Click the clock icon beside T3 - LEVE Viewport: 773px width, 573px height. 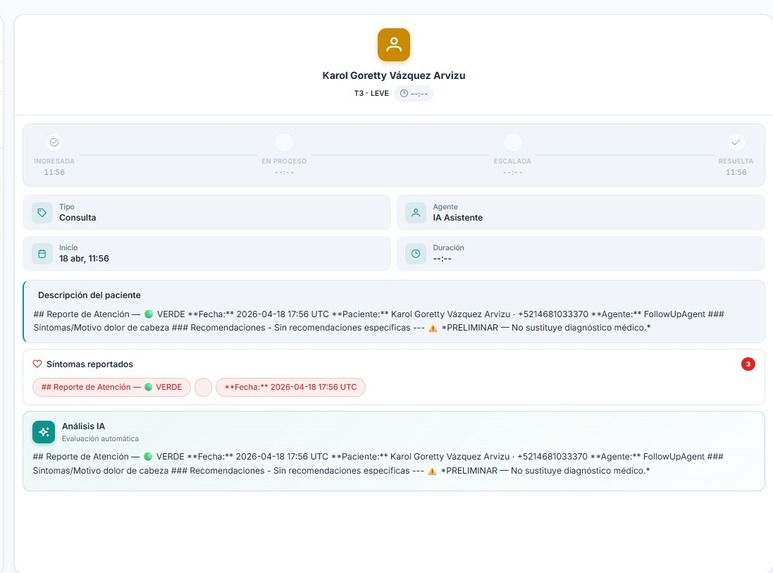(x=404, y=93)
